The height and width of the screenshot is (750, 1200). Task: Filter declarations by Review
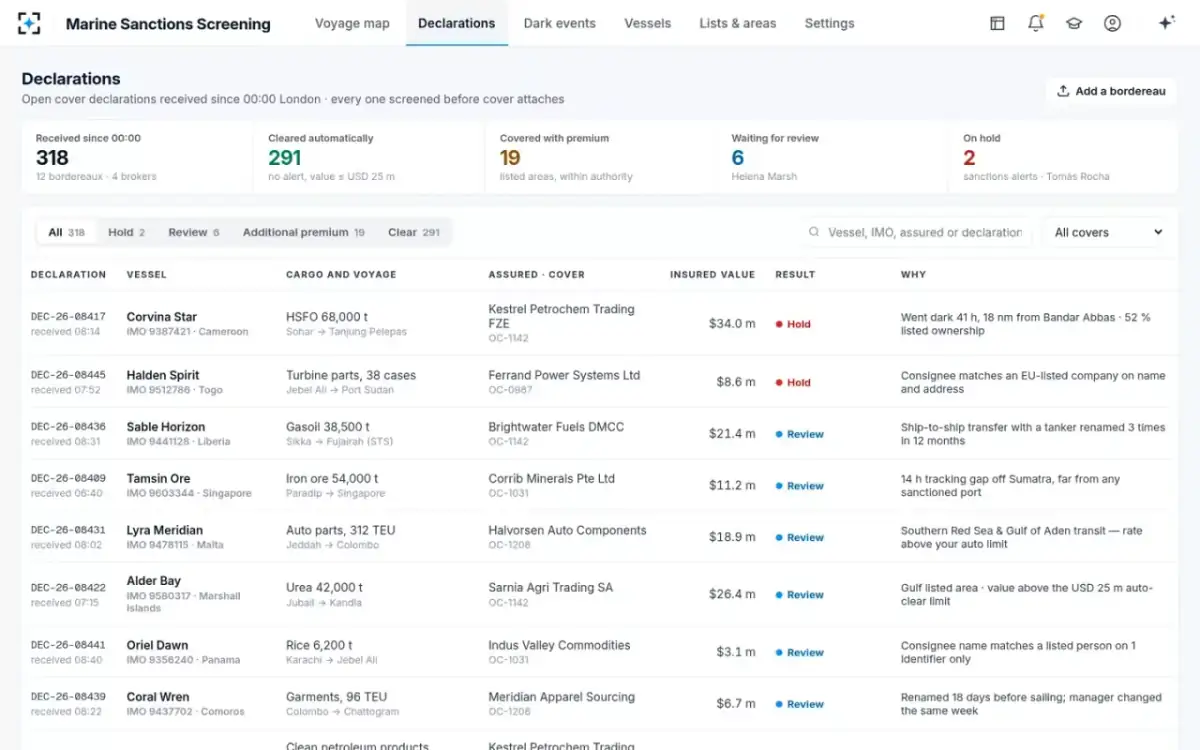193,232
